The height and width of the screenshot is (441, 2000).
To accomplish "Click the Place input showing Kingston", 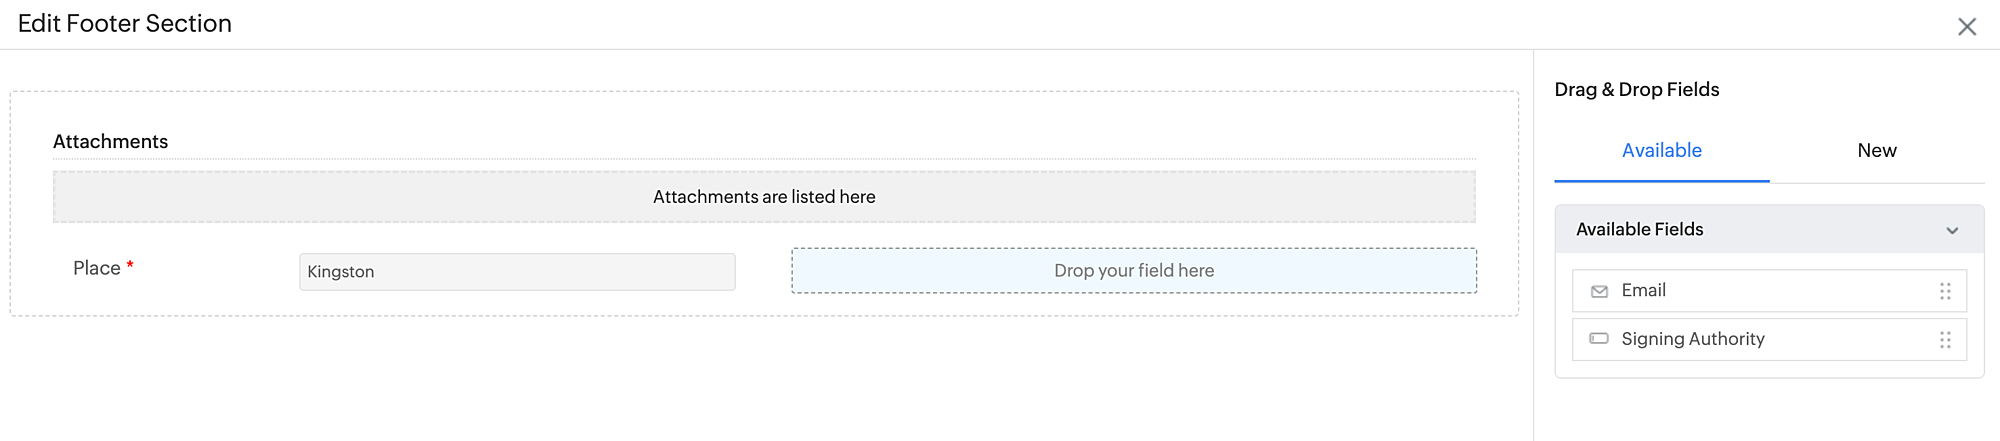I will coord(517,272).
